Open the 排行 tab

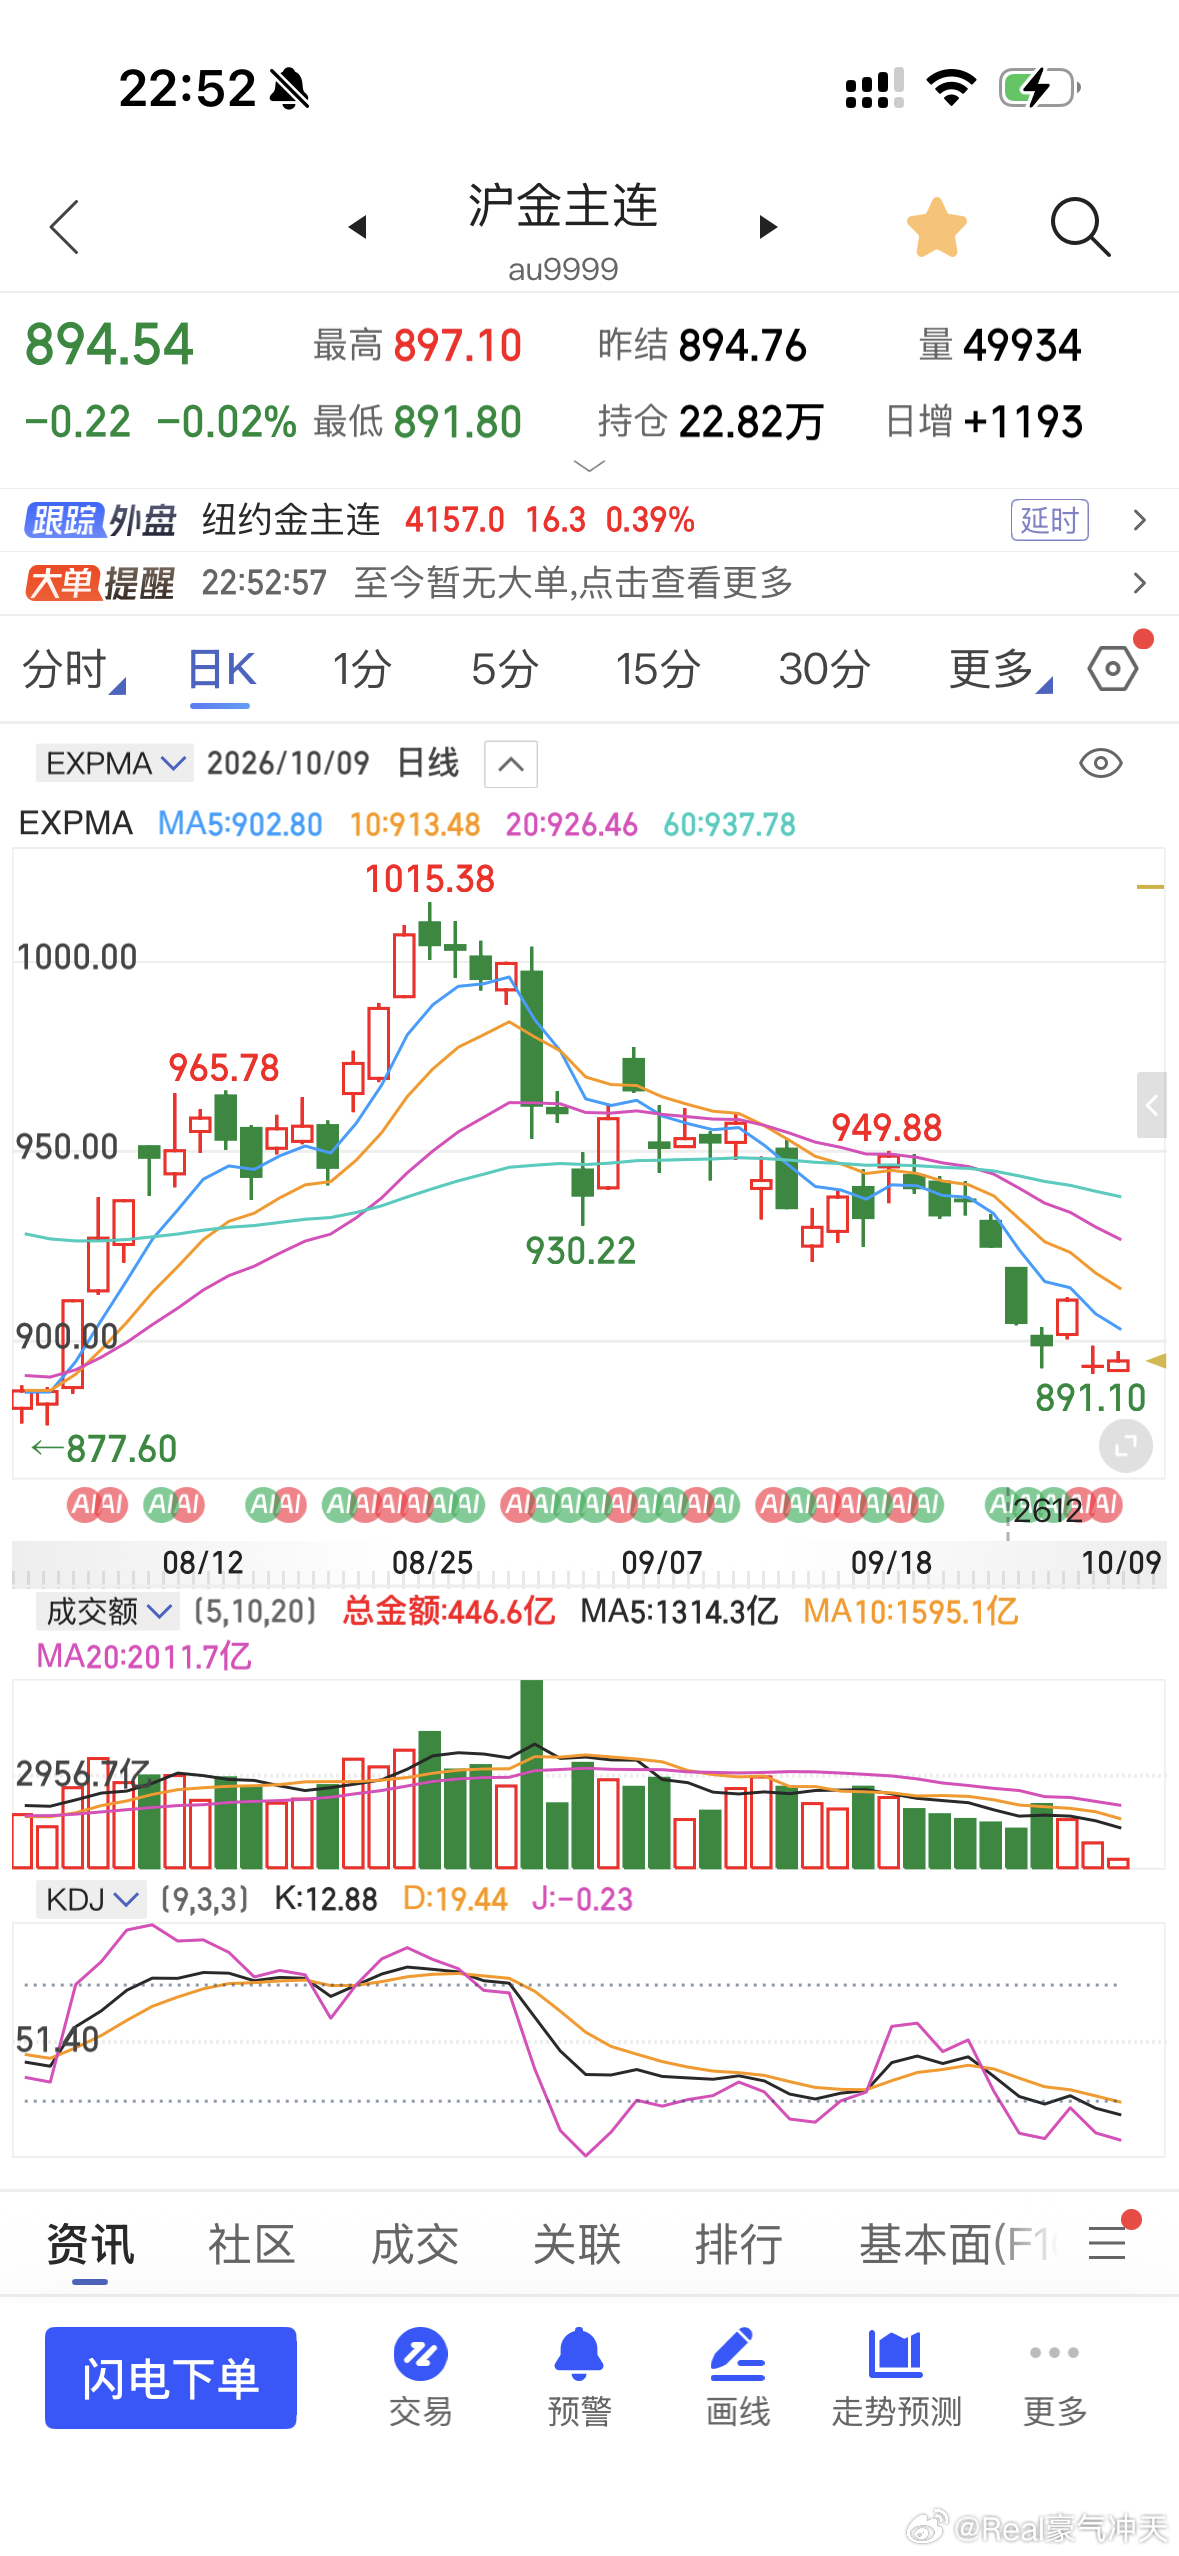click(739, 2245)
